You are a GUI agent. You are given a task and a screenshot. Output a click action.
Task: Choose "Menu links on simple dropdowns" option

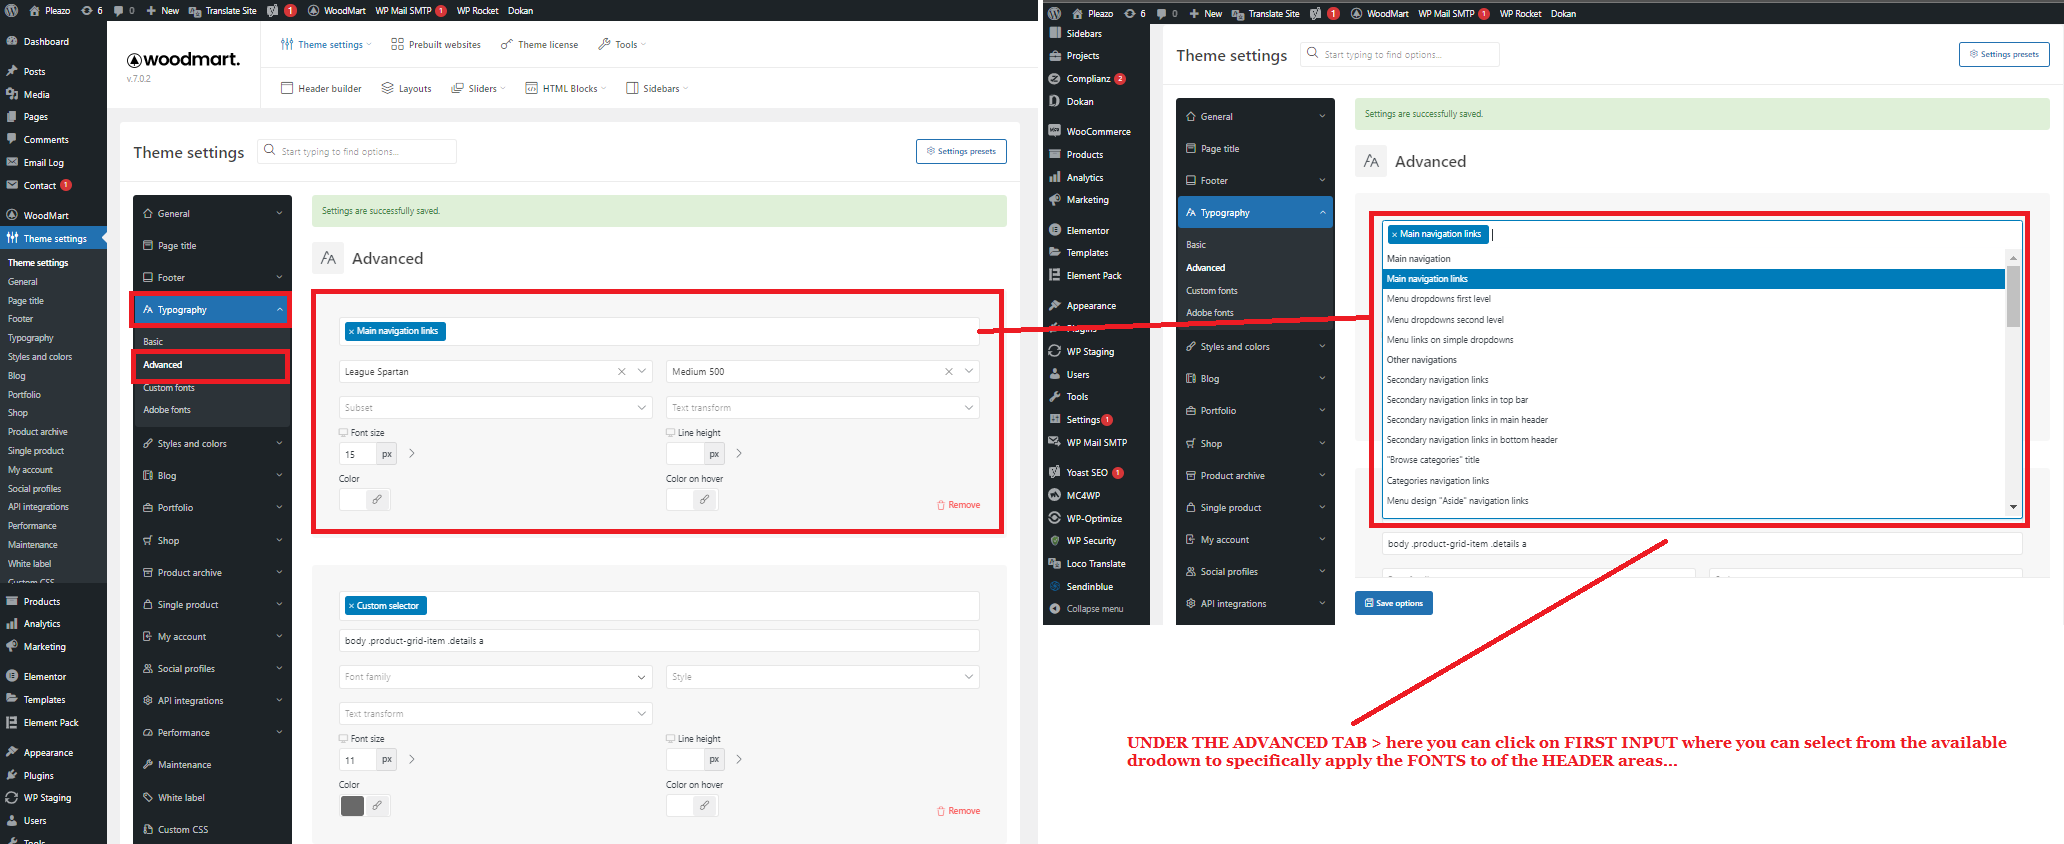click(x=1694, y=340)
